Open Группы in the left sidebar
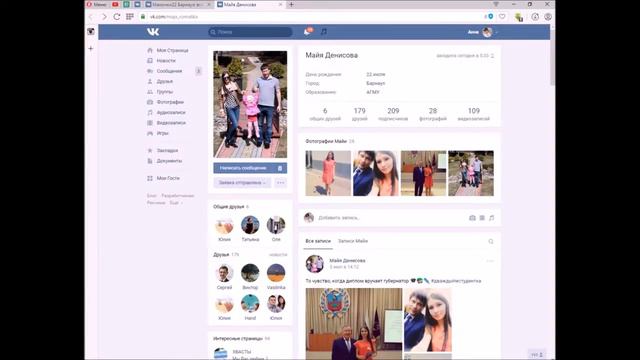Image resolution: width=640 pixels, height=360 pixels. coord(165,92)
